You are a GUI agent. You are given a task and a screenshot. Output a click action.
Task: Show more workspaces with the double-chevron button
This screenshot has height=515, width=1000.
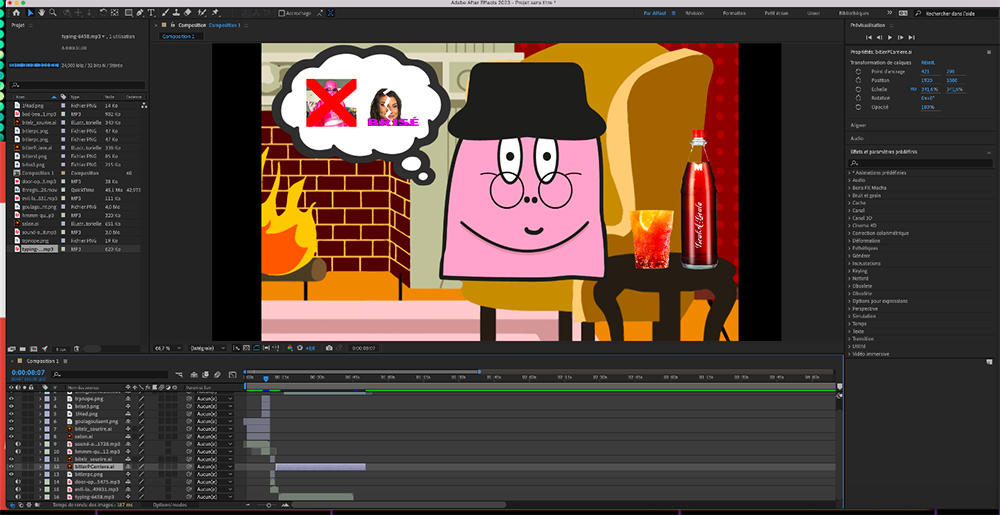[890, 13]
